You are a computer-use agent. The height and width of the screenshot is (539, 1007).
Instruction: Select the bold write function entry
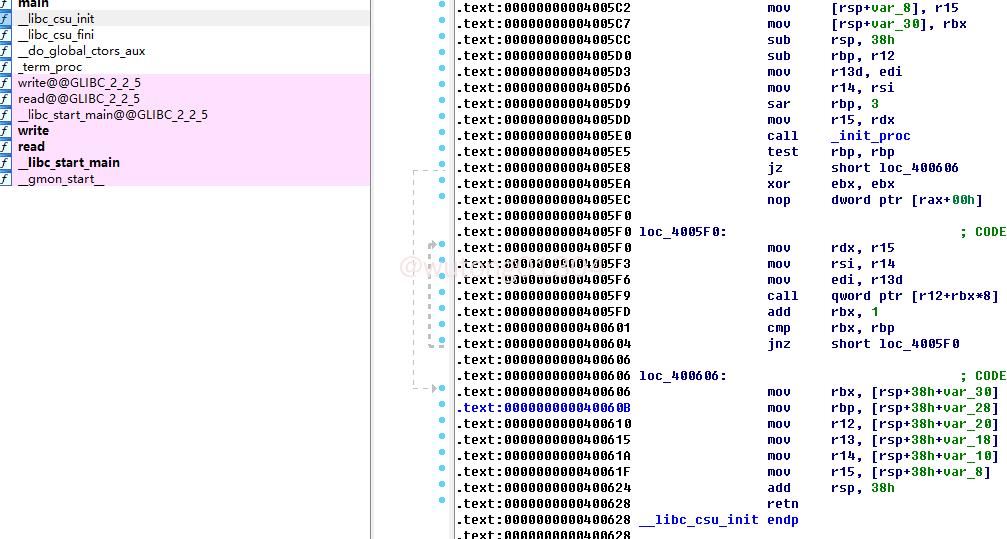pyautogui.click(x=33, y=131)
